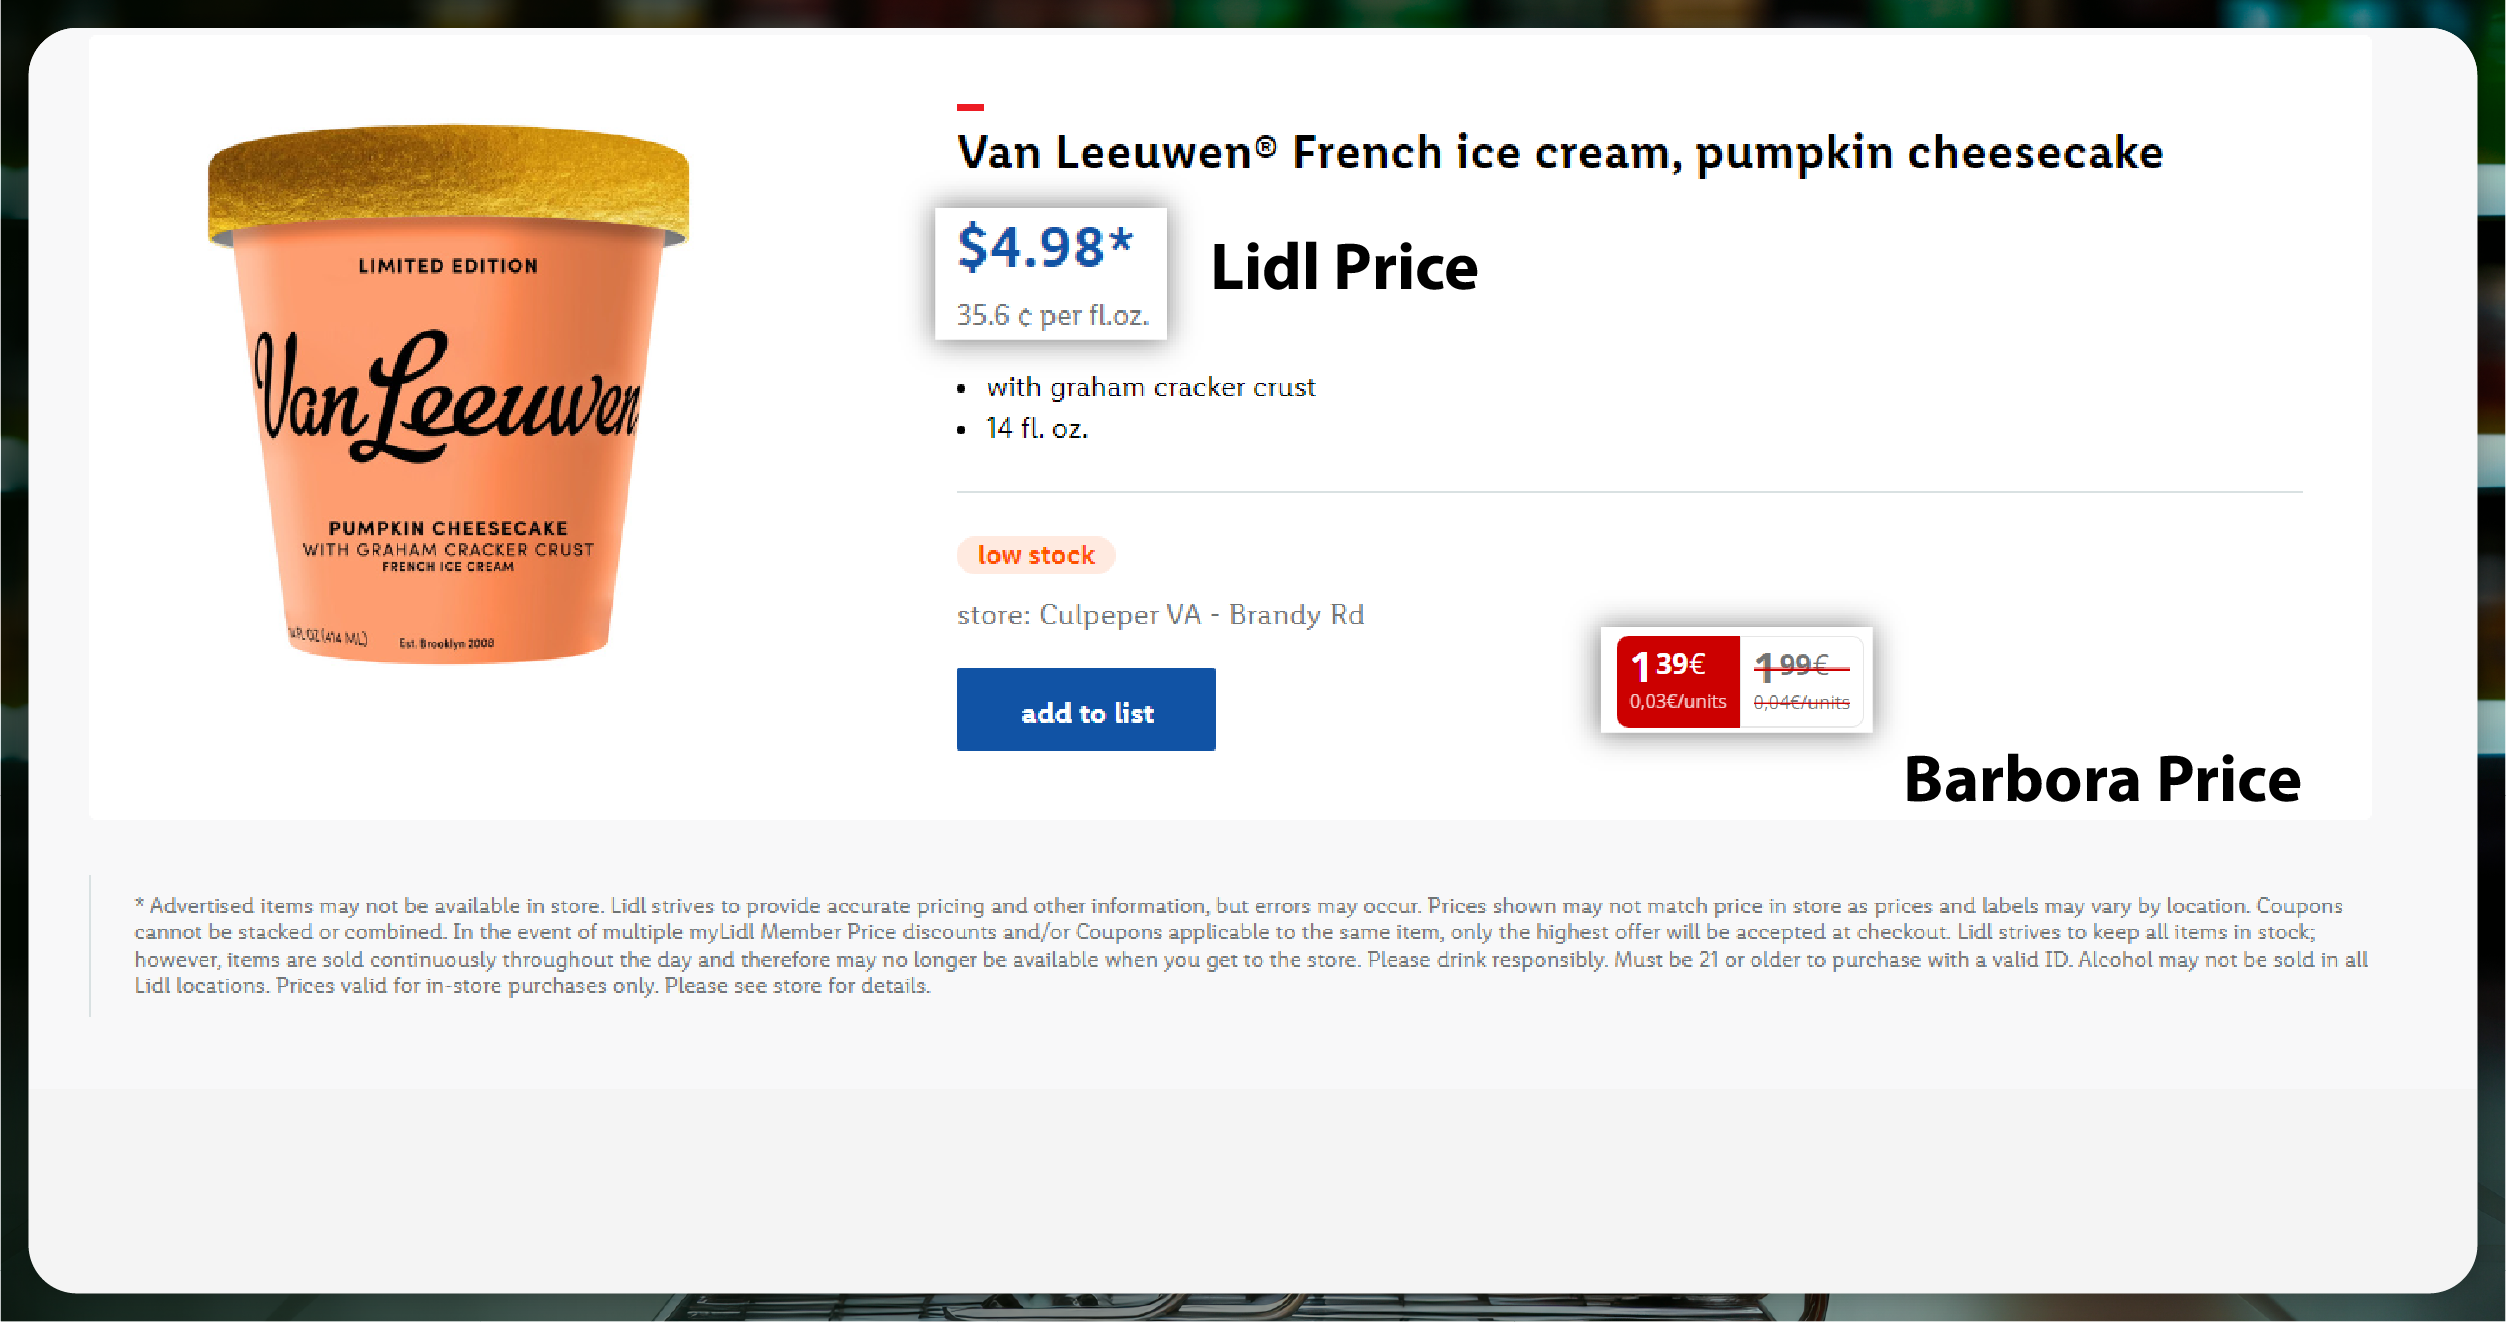Click the $4.98 Lidl price

(1045, 247)
